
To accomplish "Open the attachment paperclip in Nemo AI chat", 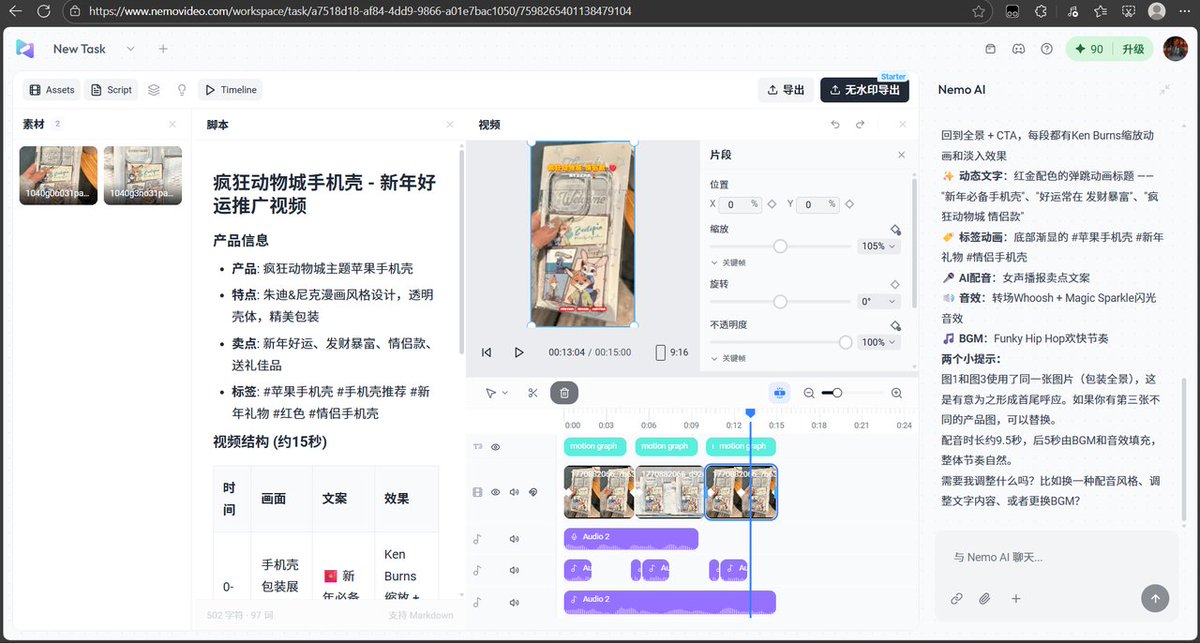I will 983,598.
